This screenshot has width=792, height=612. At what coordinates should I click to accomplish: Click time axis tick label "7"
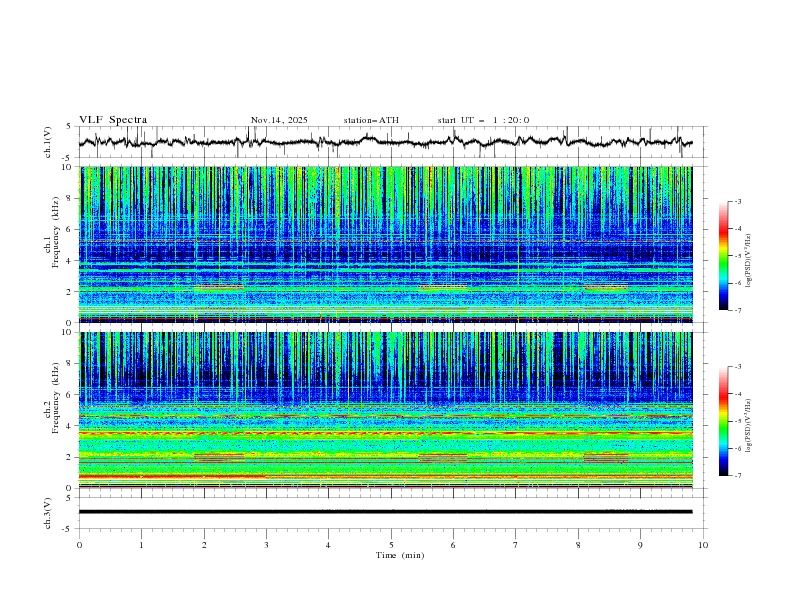point(516,545)
